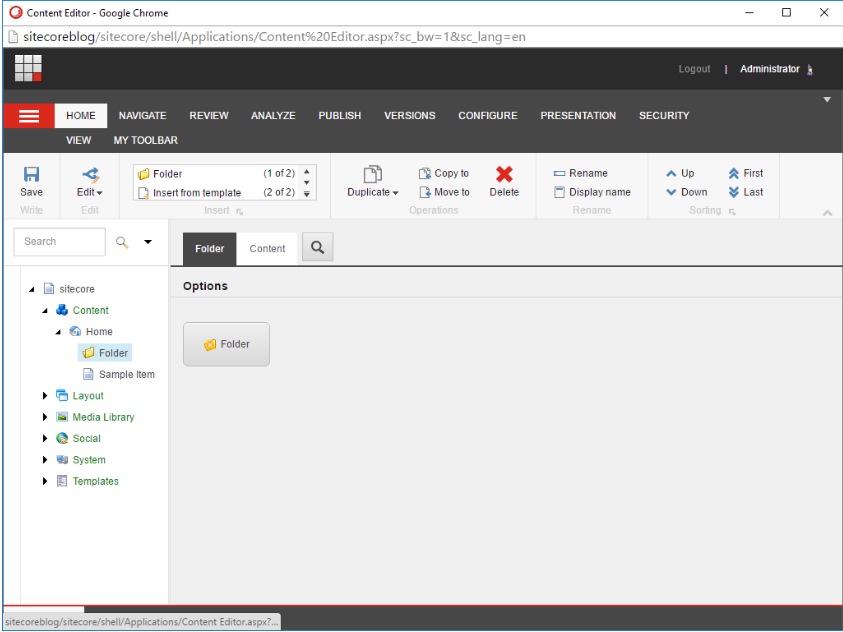Click the Logout link

694,69
